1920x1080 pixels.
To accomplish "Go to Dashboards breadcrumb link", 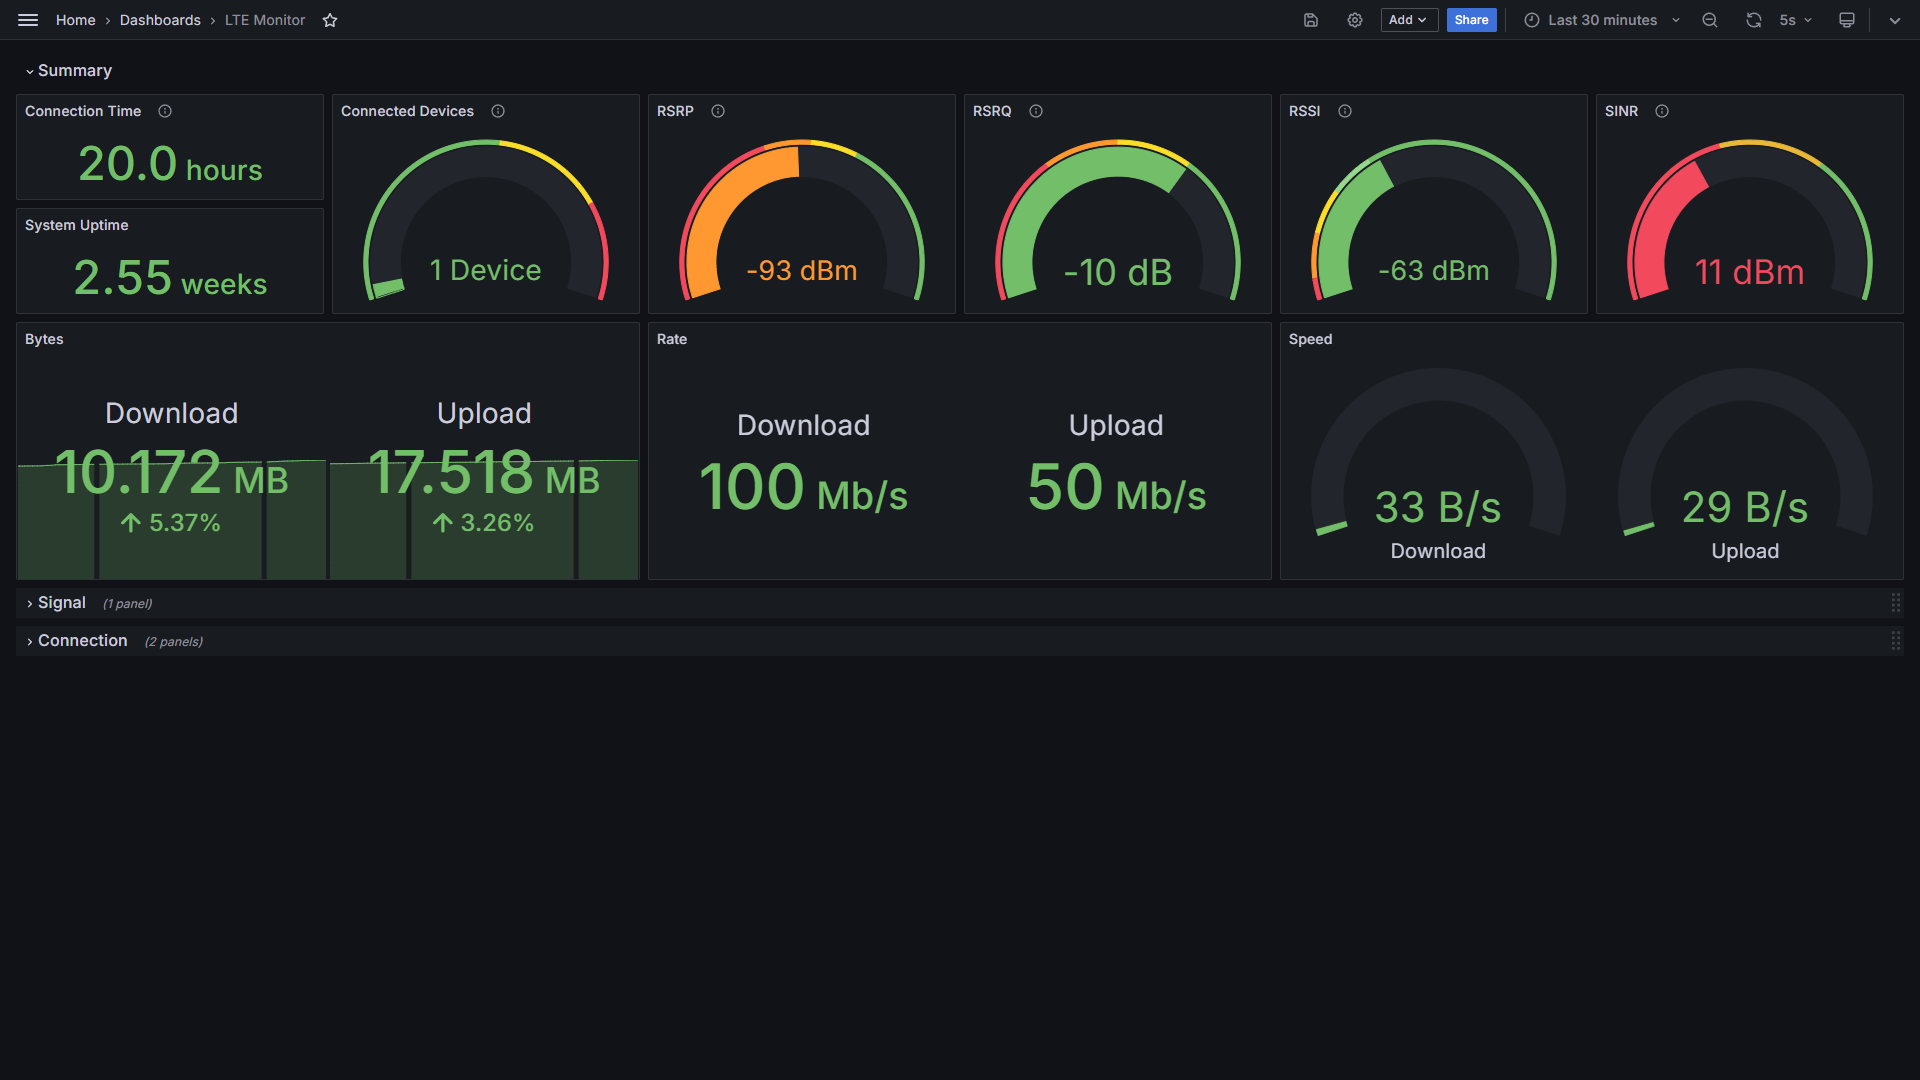I will click(160, 20).
